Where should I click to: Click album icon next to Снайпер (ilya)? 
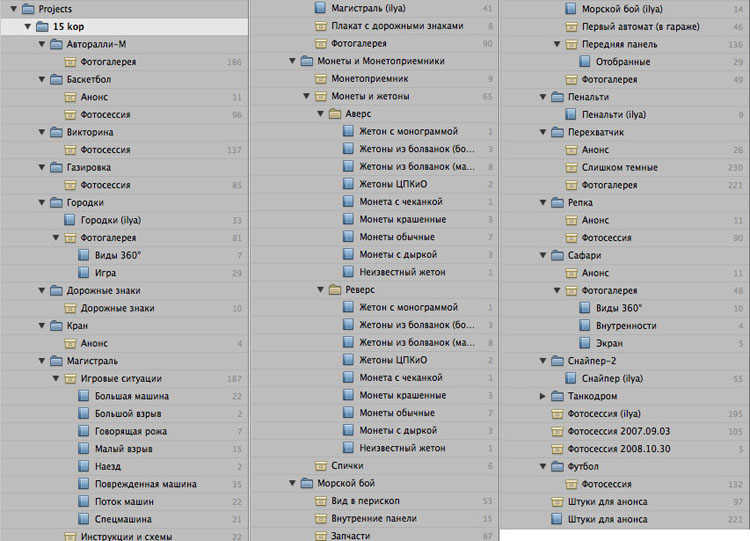(571, 379)
